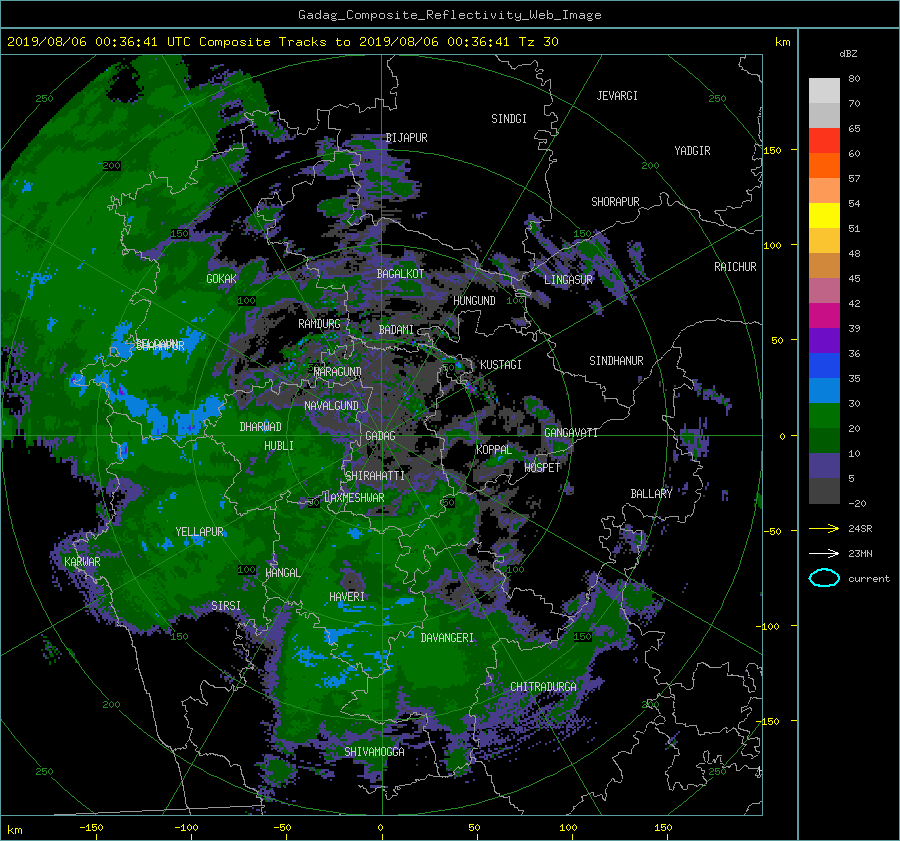Click the SHORAPUR city label
Viewport: 900px width, 841px height.
tap(615, 202)
